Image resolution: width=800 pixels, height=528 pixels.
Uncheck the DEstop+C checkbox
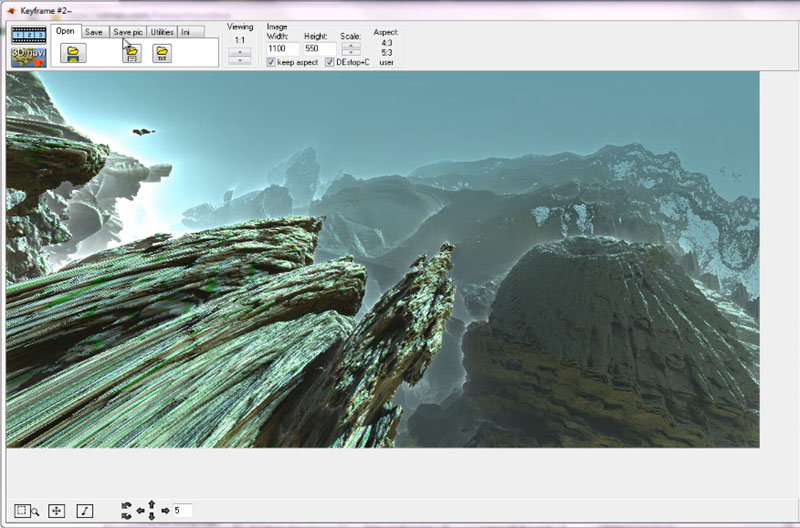pos(329,62)
